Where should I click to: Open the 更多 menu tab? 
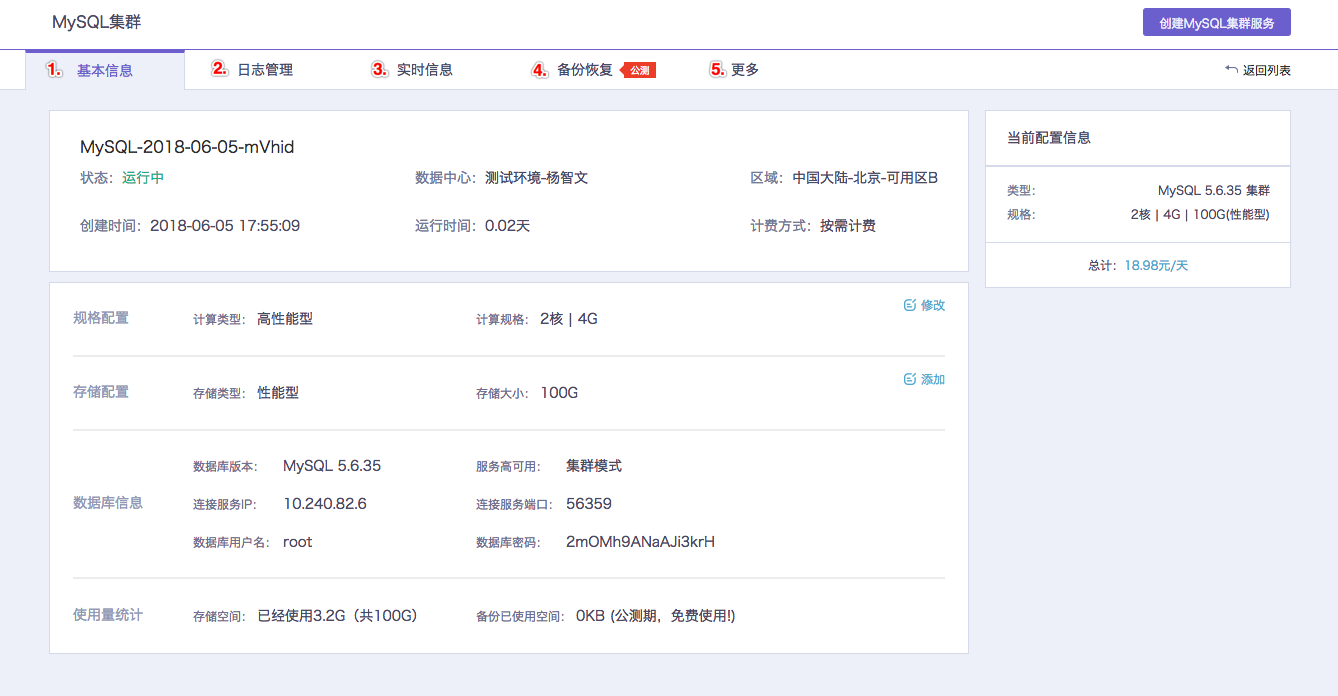[x=745, y=70]
